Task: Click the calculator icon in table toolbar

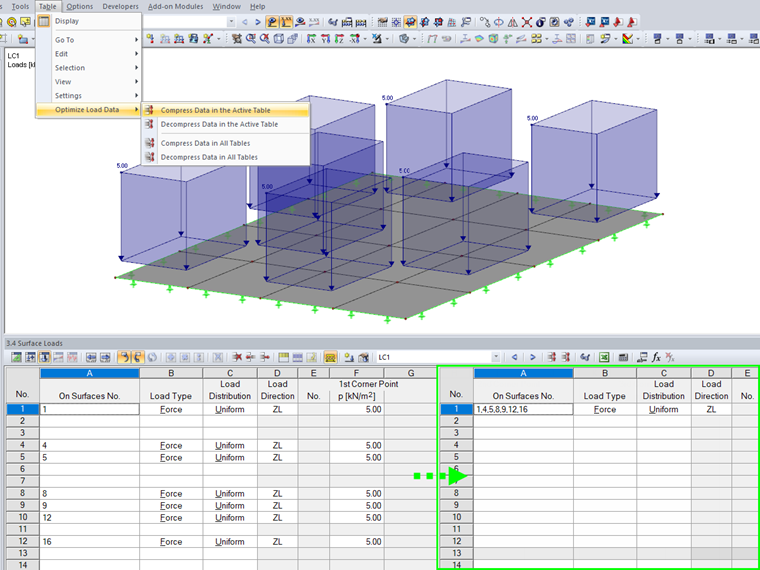Action: [x=623, y=357]
